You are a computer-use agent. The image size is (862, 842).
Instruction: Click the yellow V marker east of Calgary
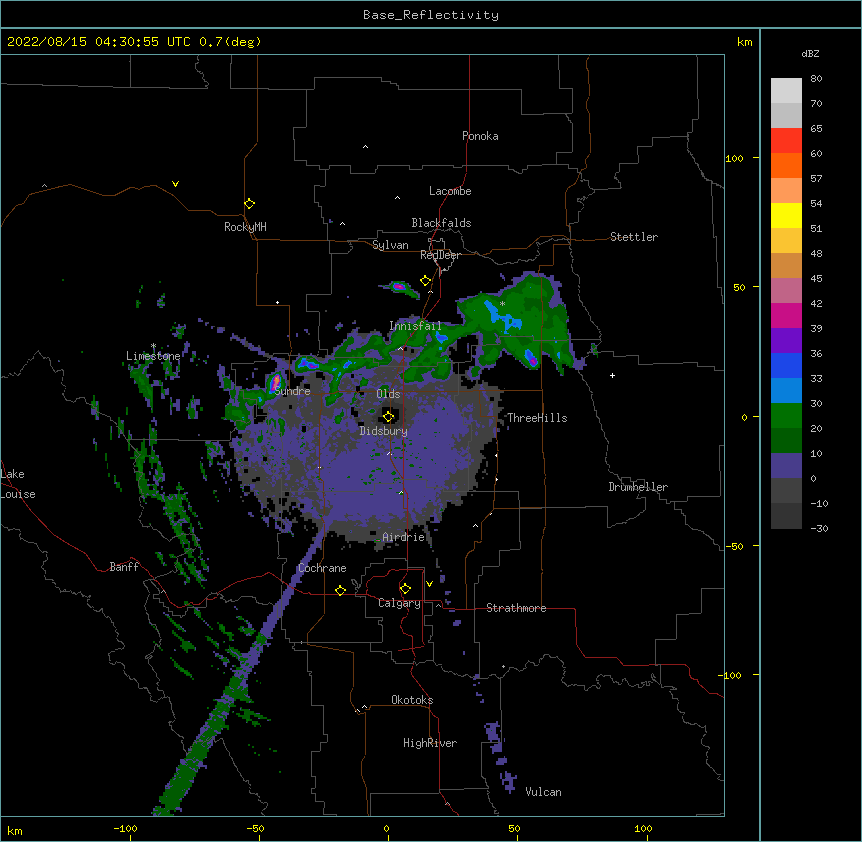click(x=429, y=584)
